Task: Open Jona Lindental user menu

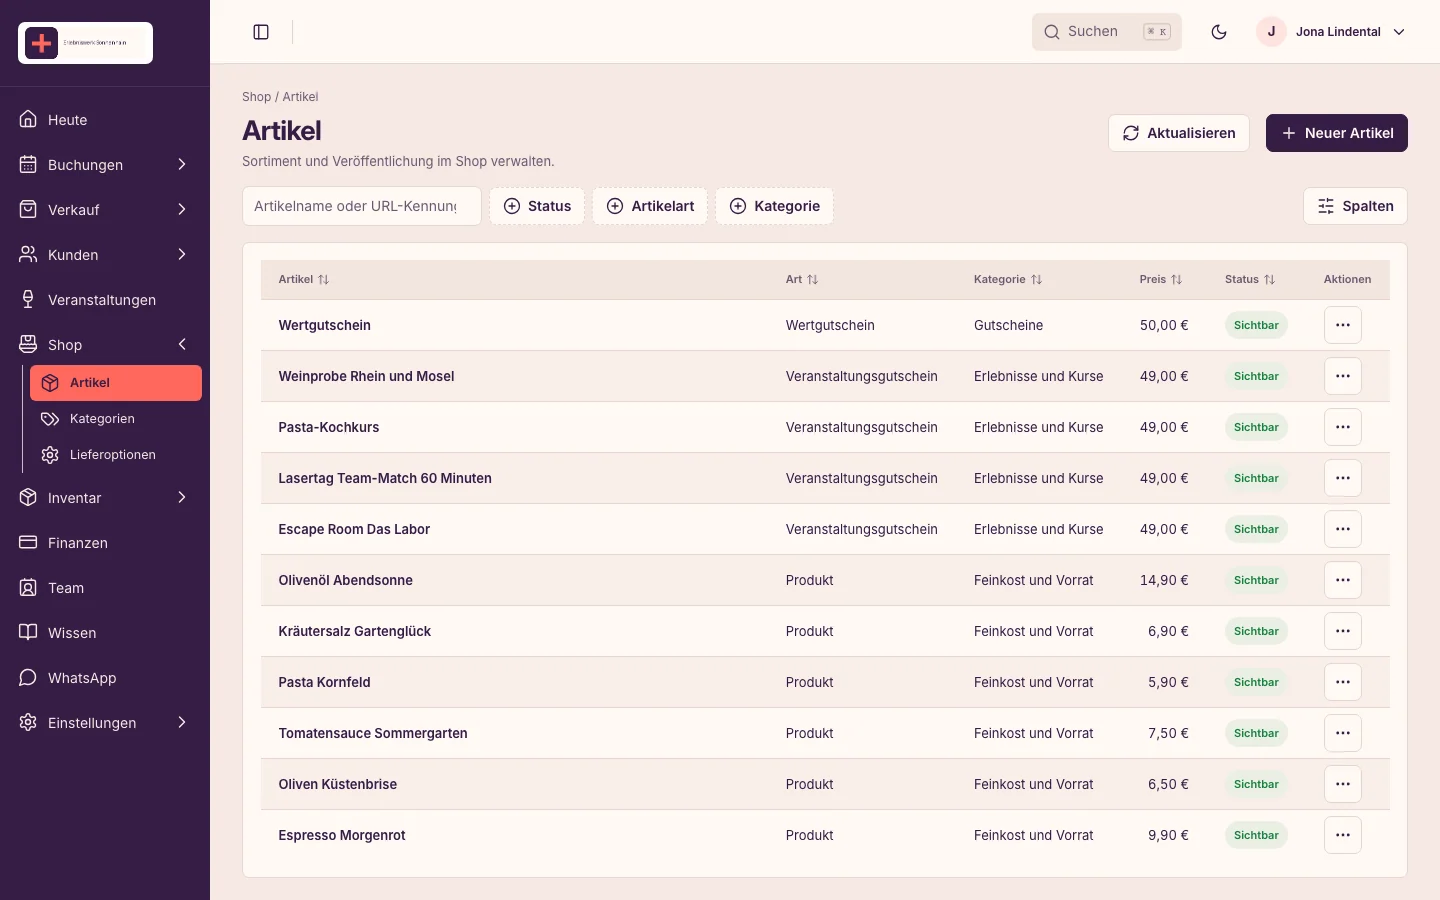Action: pyautogui.click(x=1331, y=32)
